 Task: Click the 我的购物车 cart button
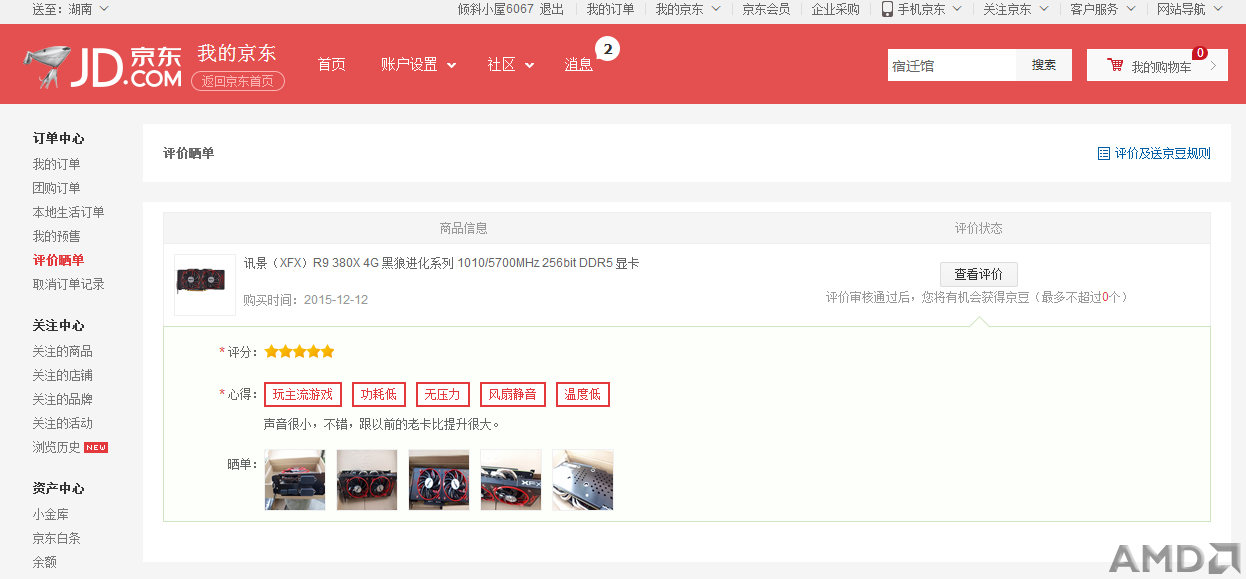pos(1157,65)
